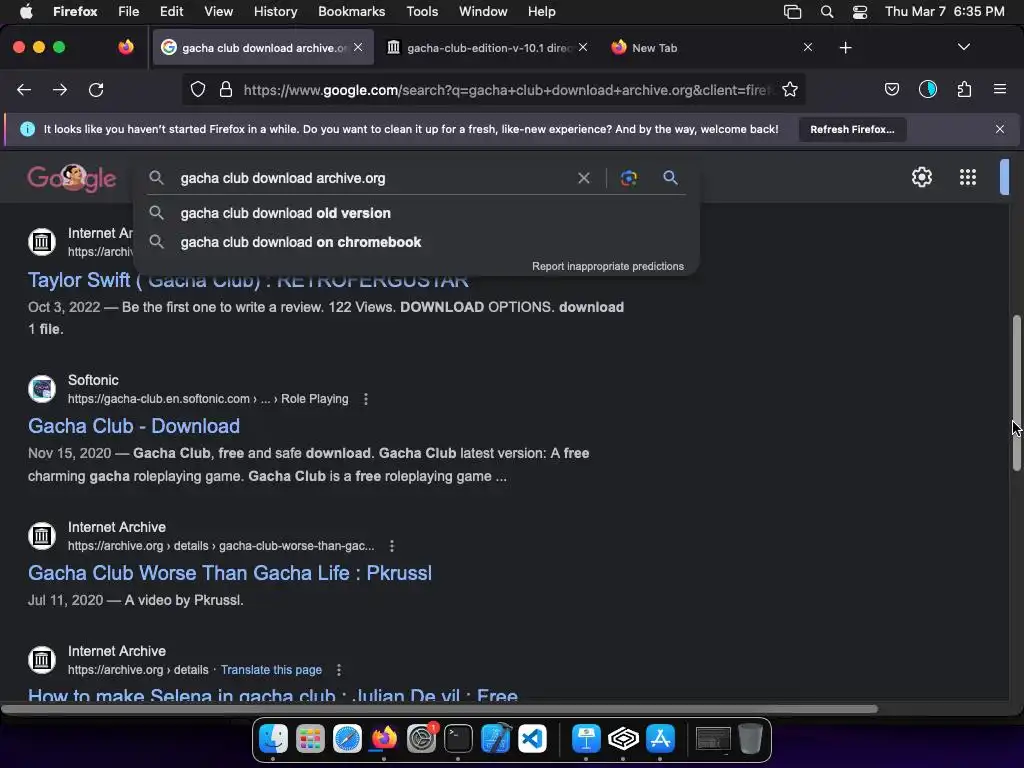1024x768 pixels.
Task: Open the tracking protection shield icon
Action: point(197,89)
